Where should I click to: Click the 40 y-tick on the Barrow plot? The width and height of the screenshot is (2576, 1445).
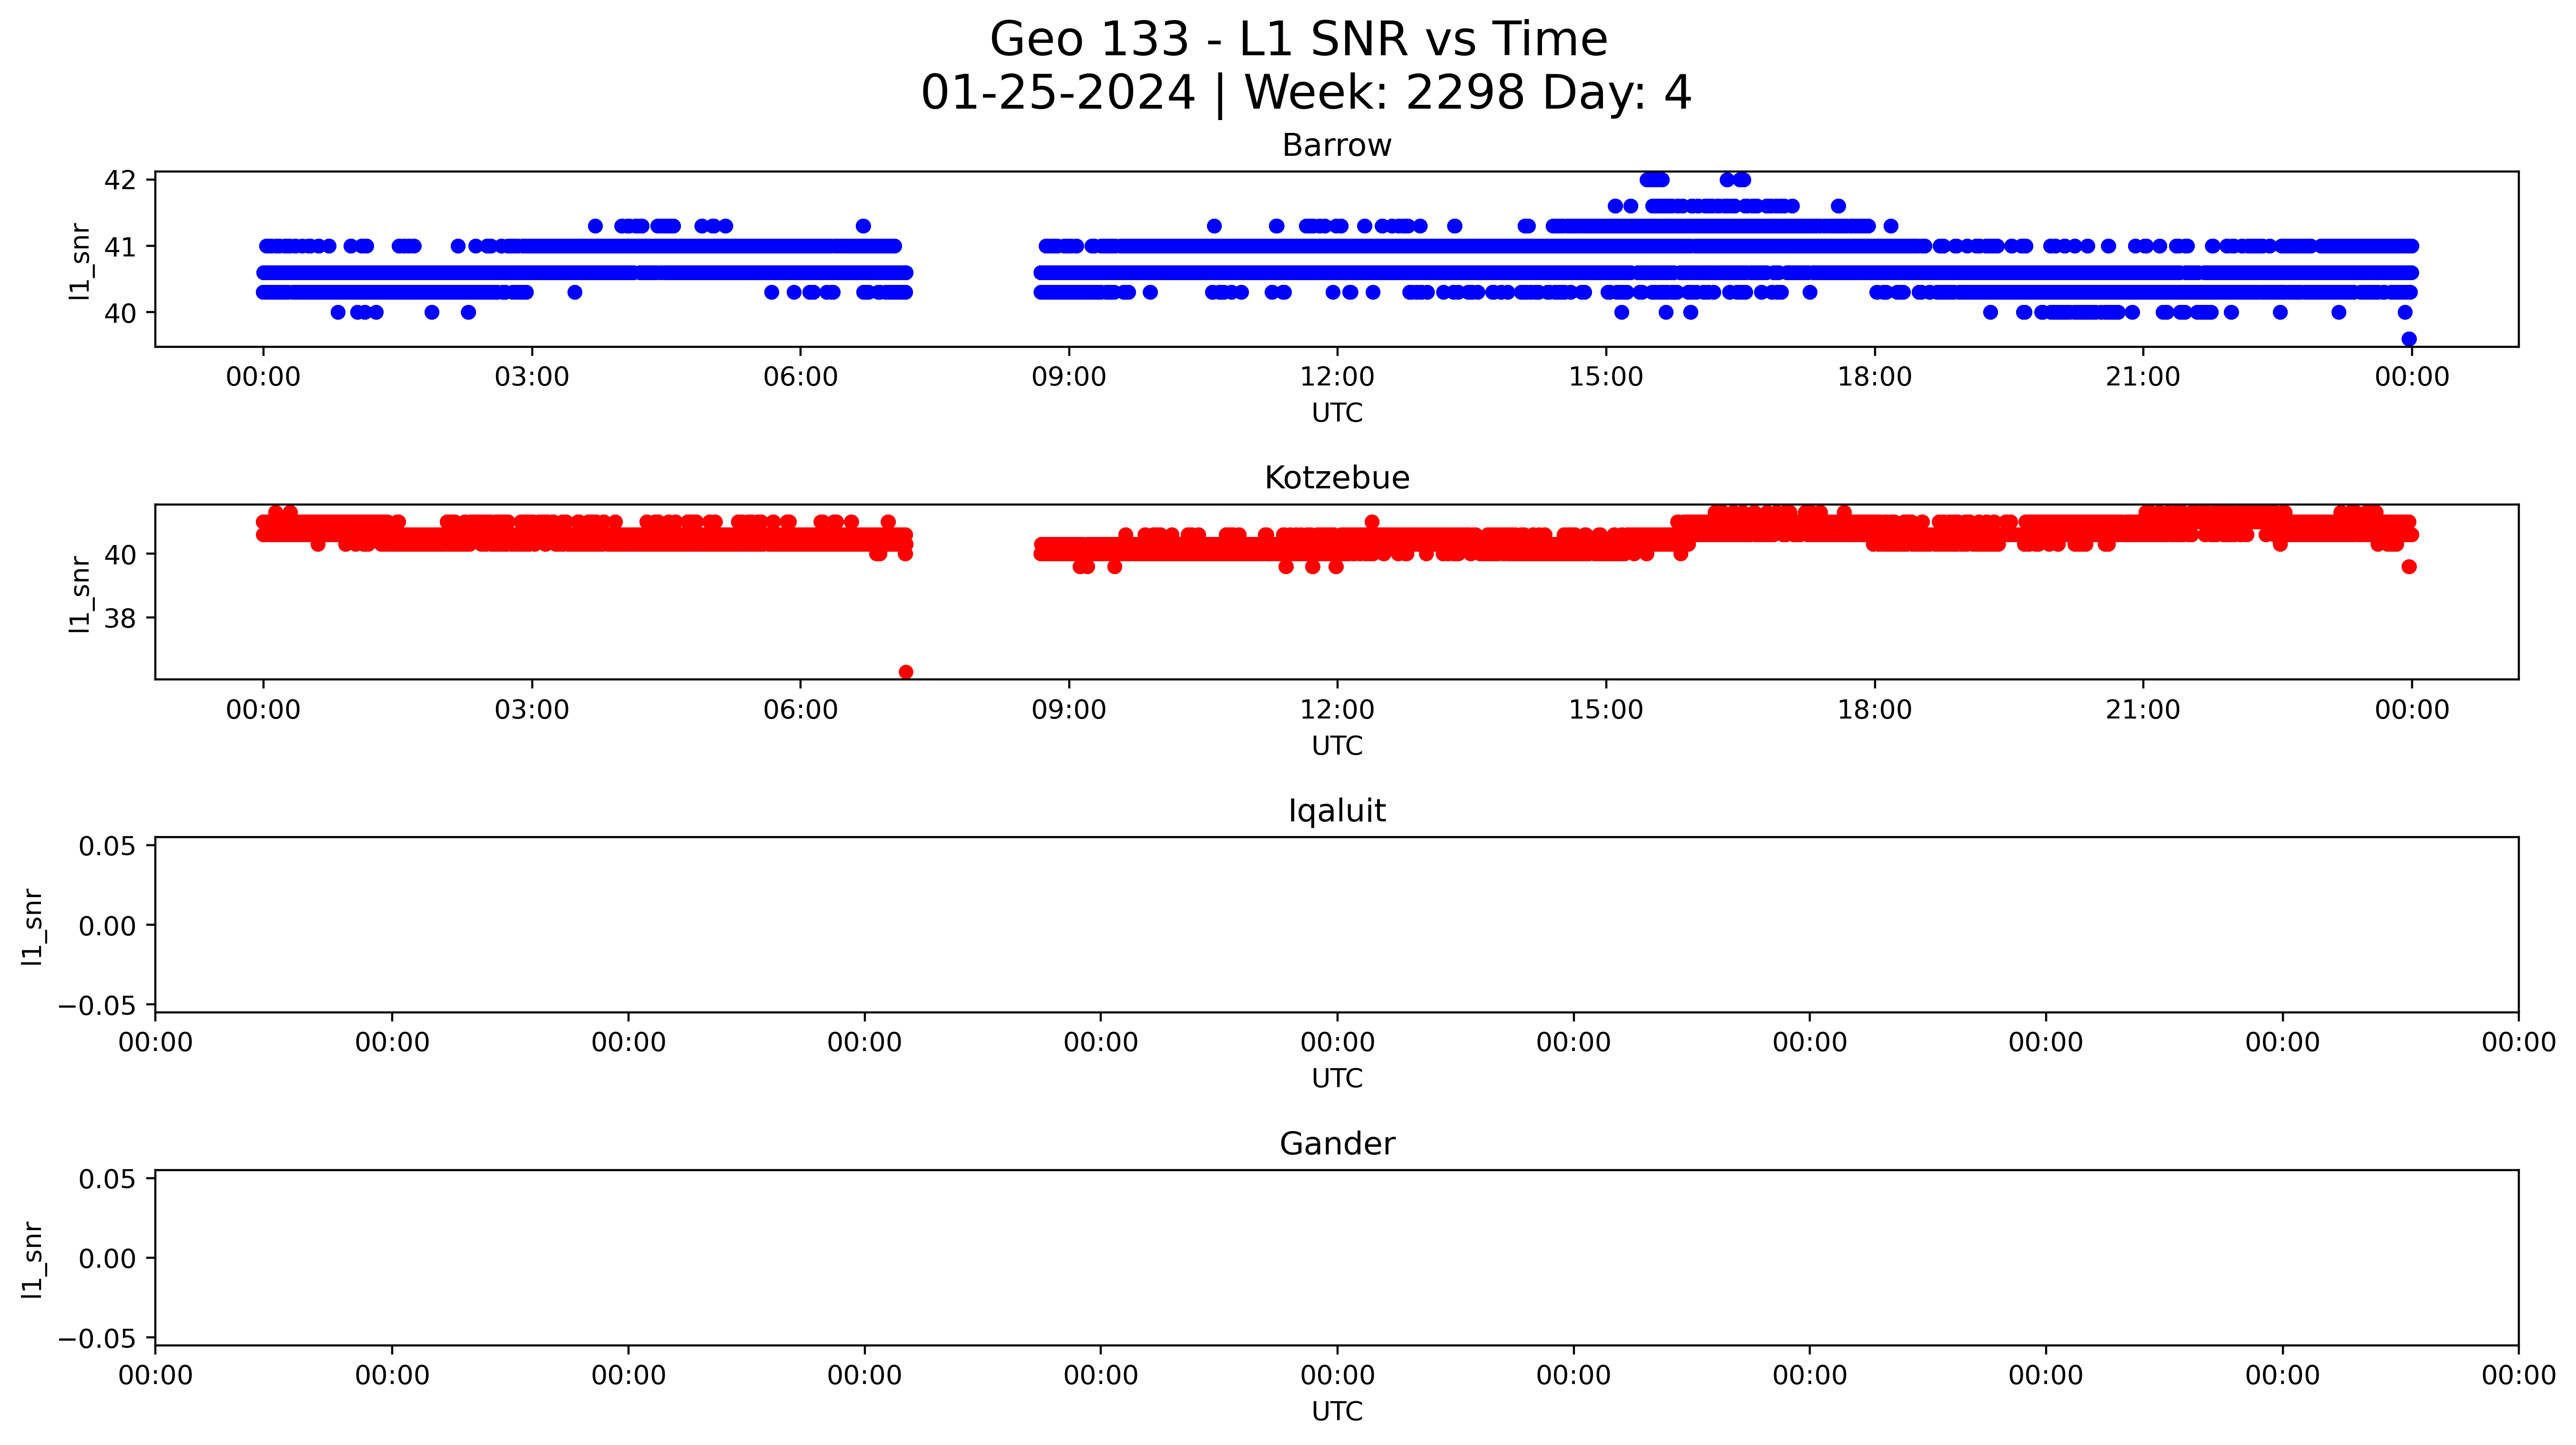120,313
